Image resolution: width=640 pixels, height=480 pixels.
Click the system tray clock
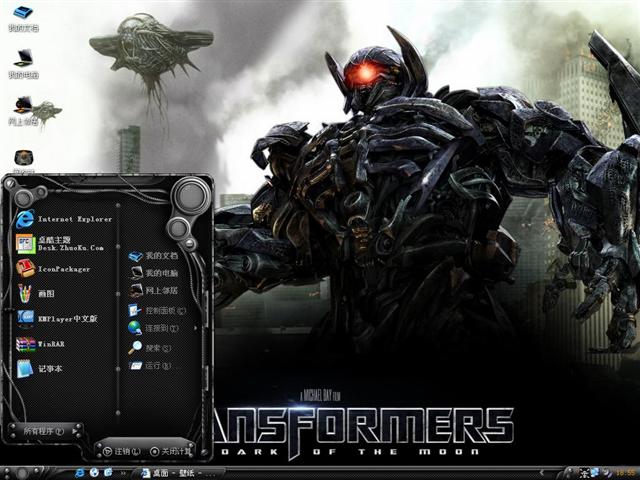(x=625, y=472)
